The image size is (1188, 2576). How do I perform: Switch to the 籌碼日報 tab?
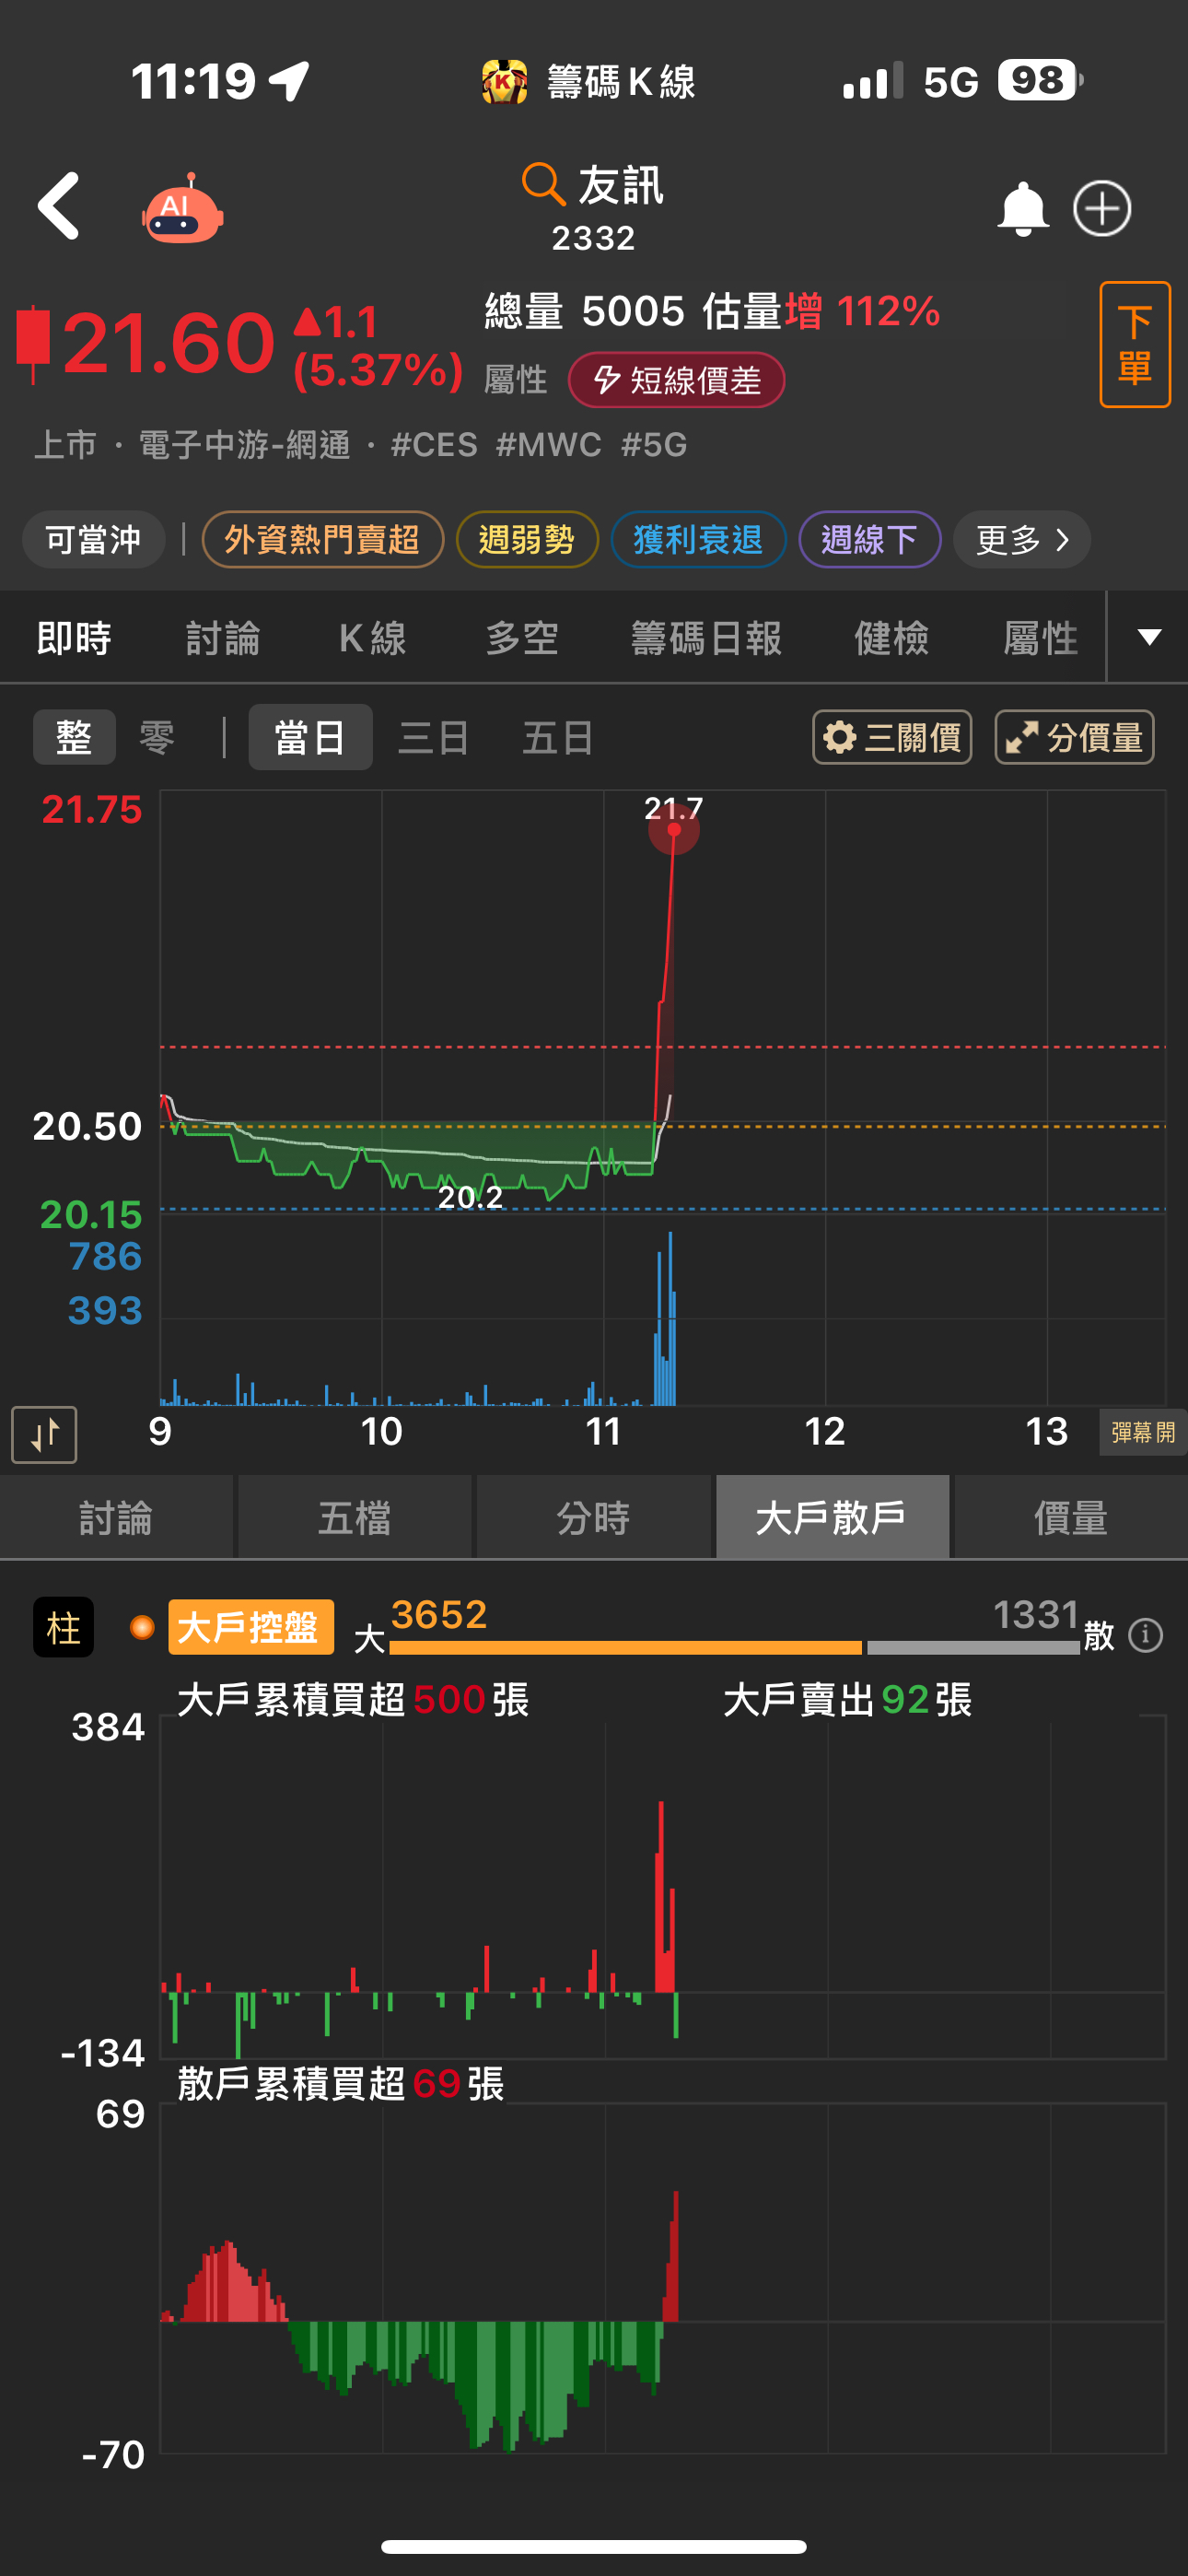point(706,638)
